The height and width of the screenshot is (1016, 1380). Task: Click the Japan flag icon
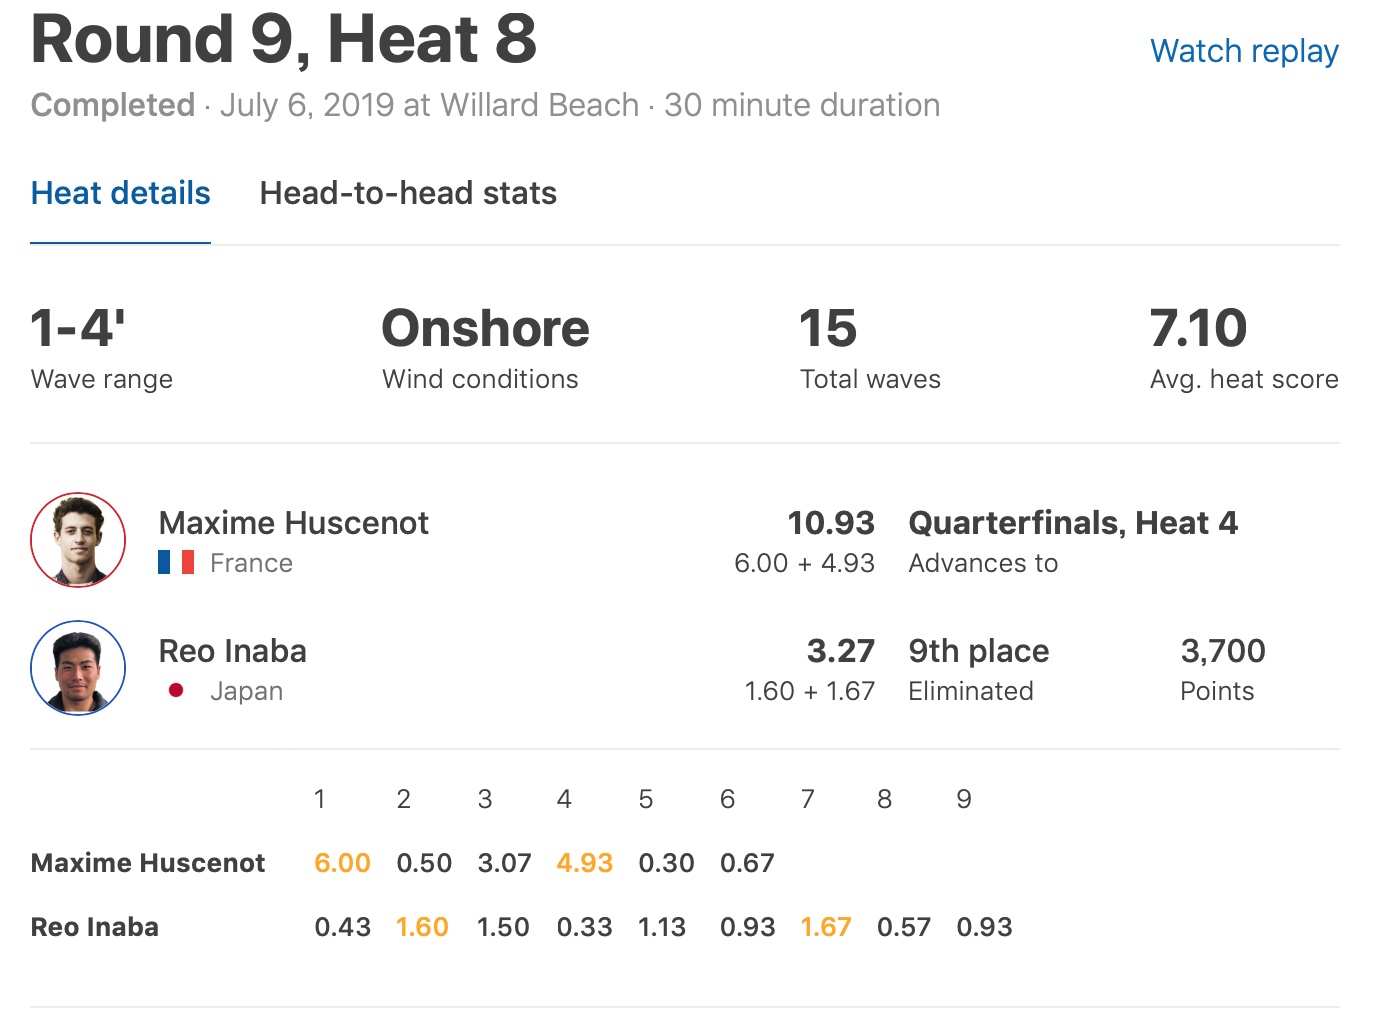(x=176, y=690)
